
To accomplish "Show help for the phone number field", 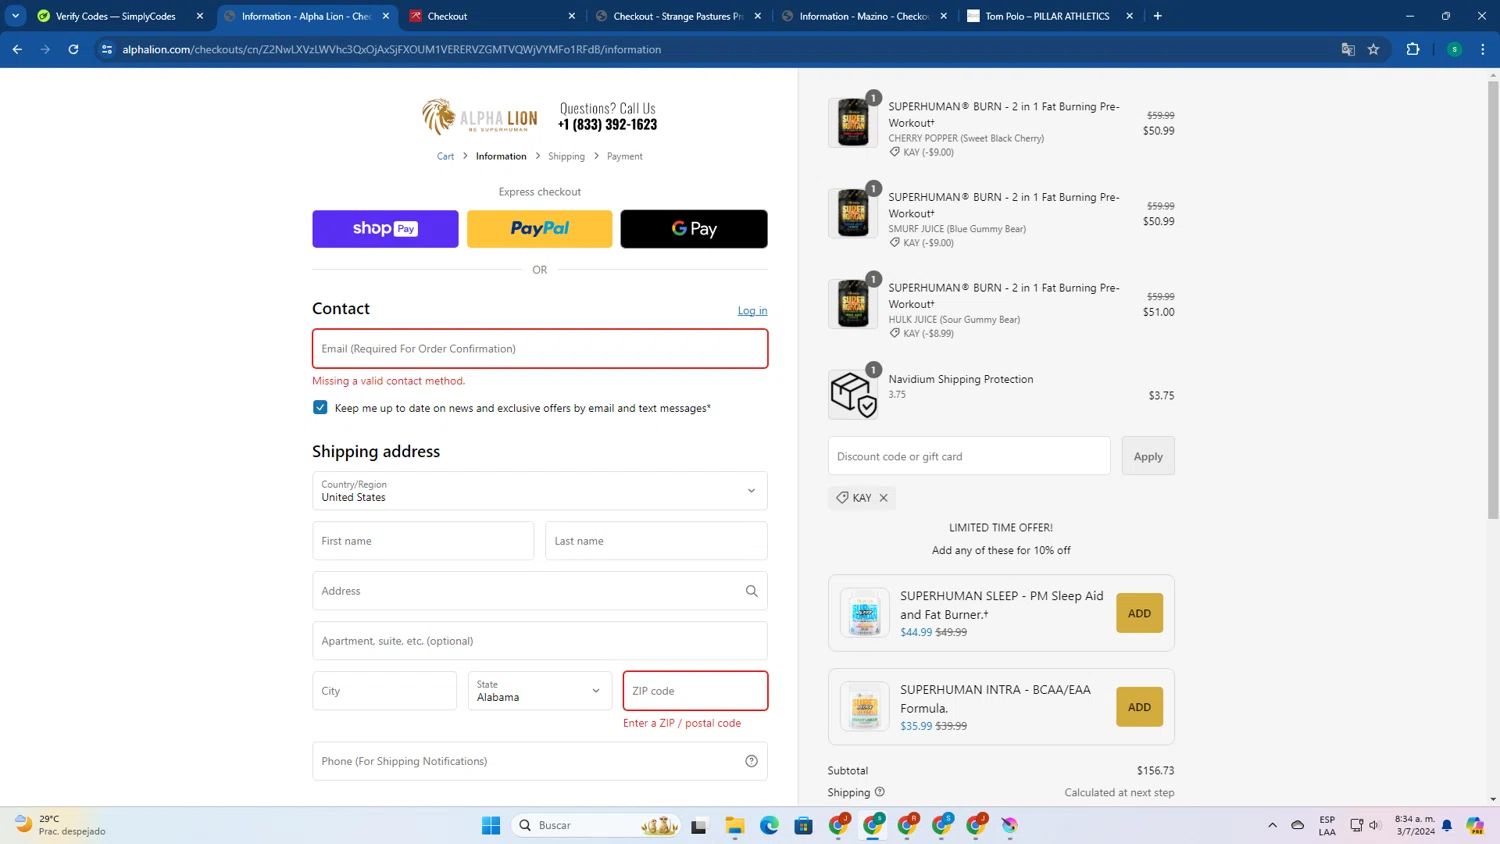I will [752, 761].
